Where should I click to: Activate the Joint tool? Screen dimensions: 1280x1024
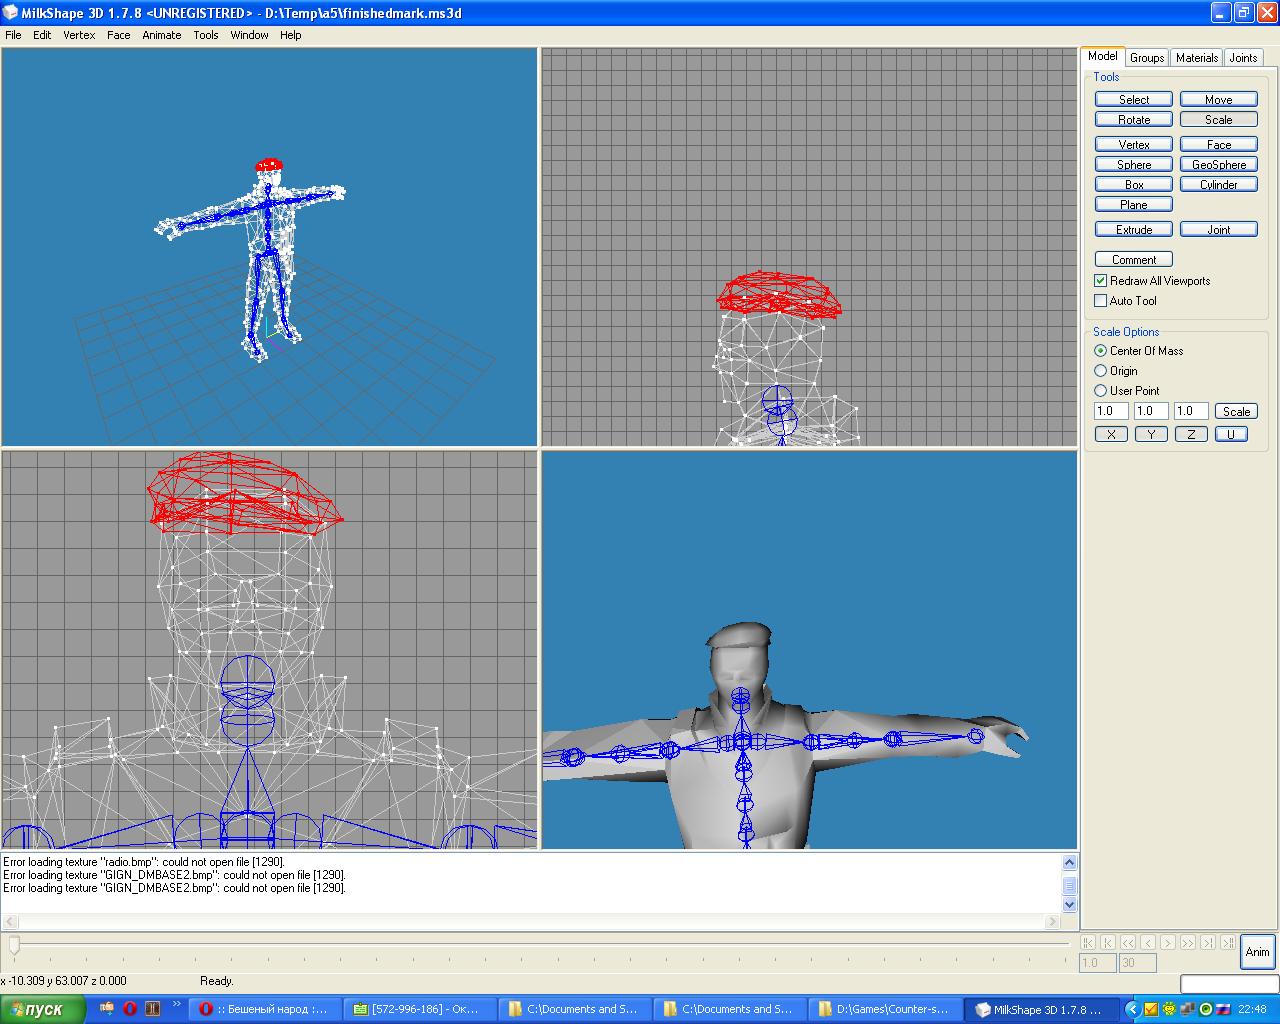click(1218, 230)
